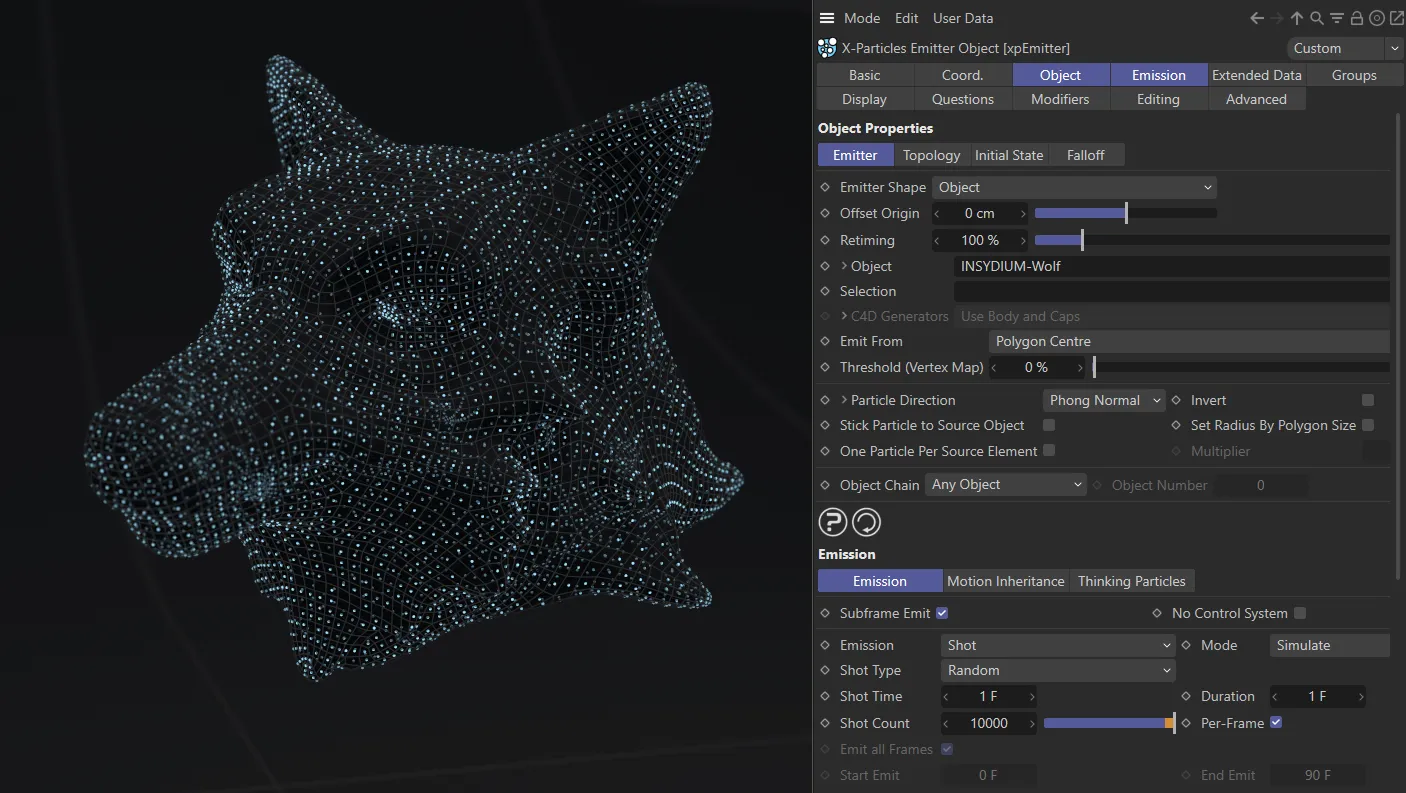Open the Emitter Shape dropdown

pyautogui.click(x=1074, y=187)
